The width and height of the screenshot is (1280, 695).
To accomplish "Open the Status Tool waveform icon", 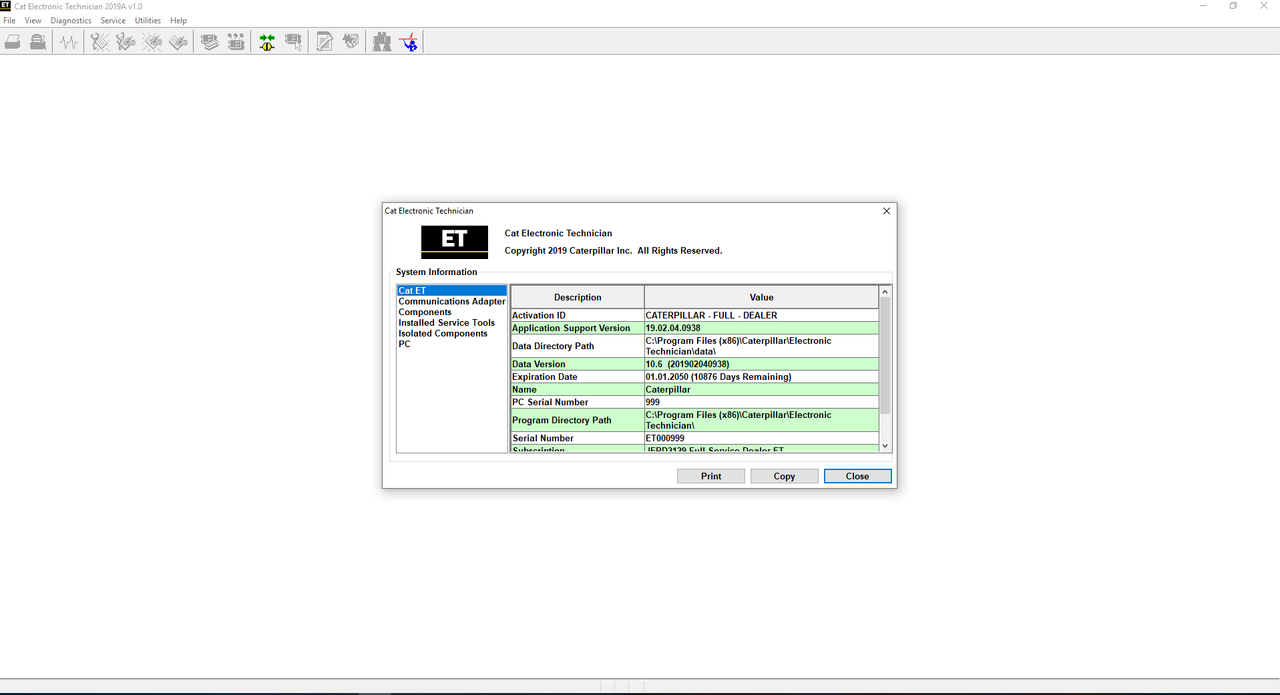I will click(x=68, y=42).
